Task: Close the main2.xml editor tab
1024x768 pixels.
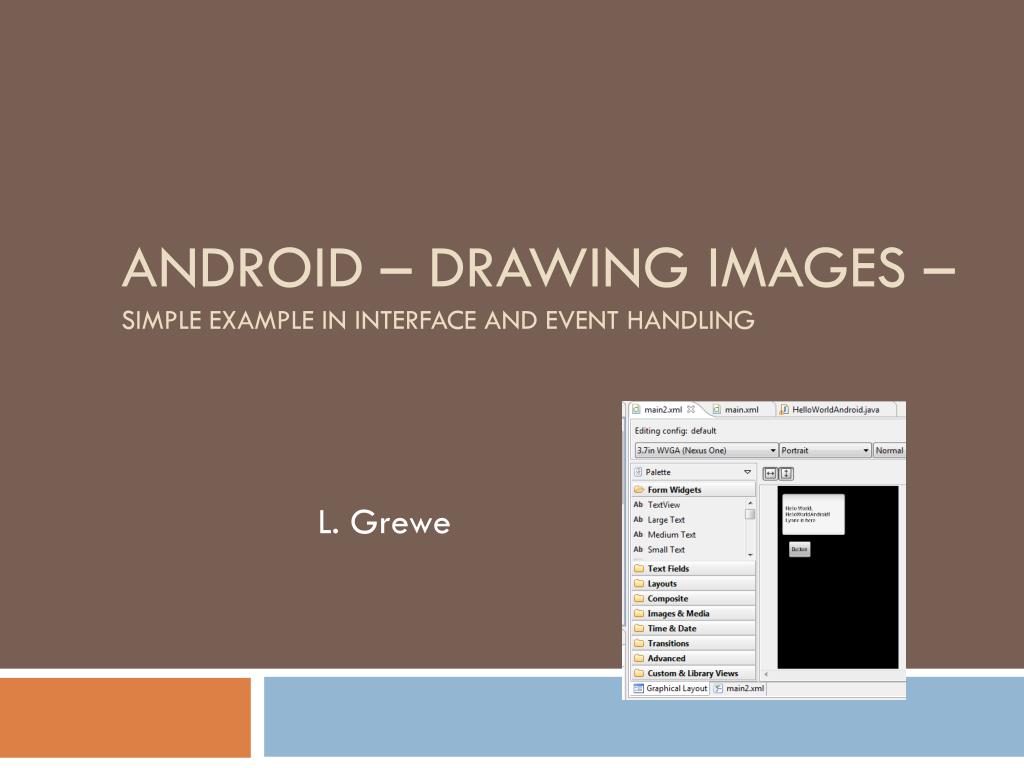Action: 691,409
